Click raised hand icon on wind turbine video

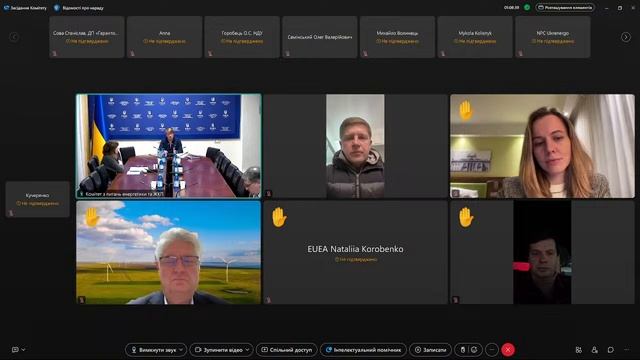92,217
